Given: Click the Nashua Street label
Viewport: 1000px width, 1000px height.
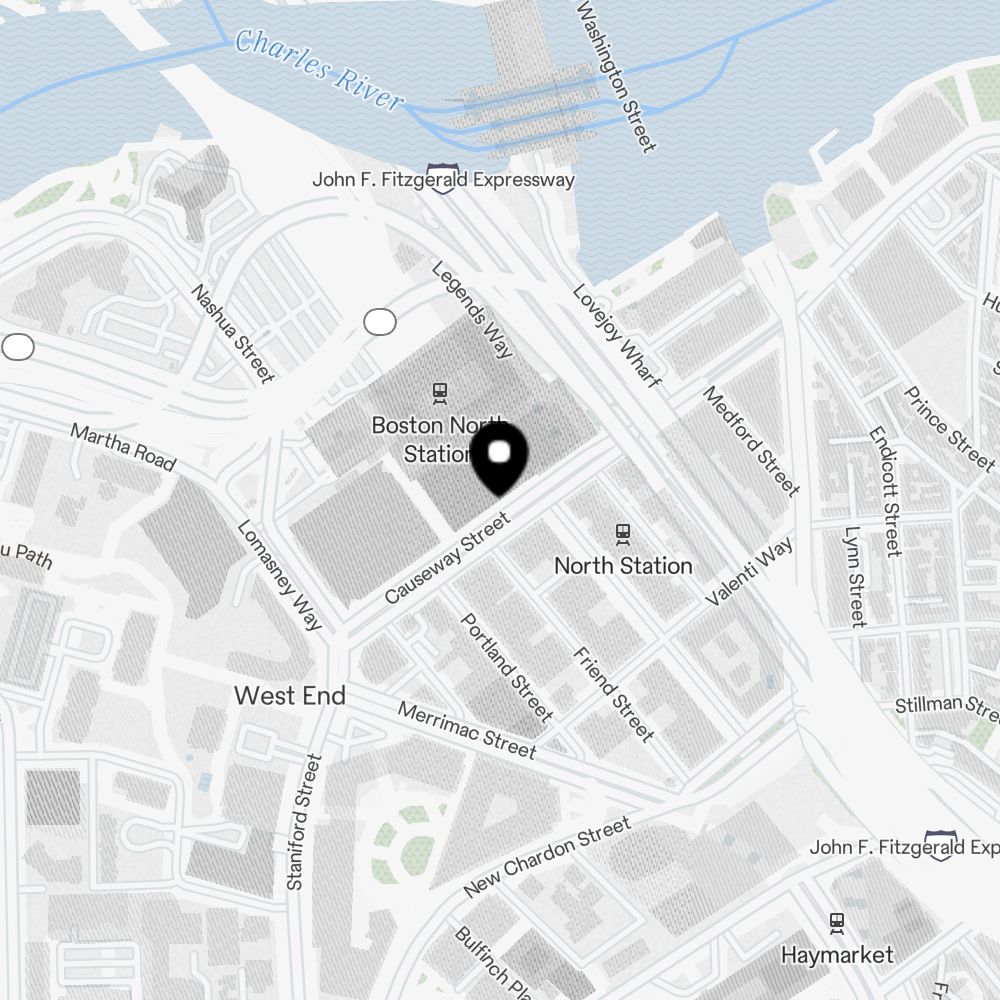Looking at the screenshot, I should (x=233, y=334).
